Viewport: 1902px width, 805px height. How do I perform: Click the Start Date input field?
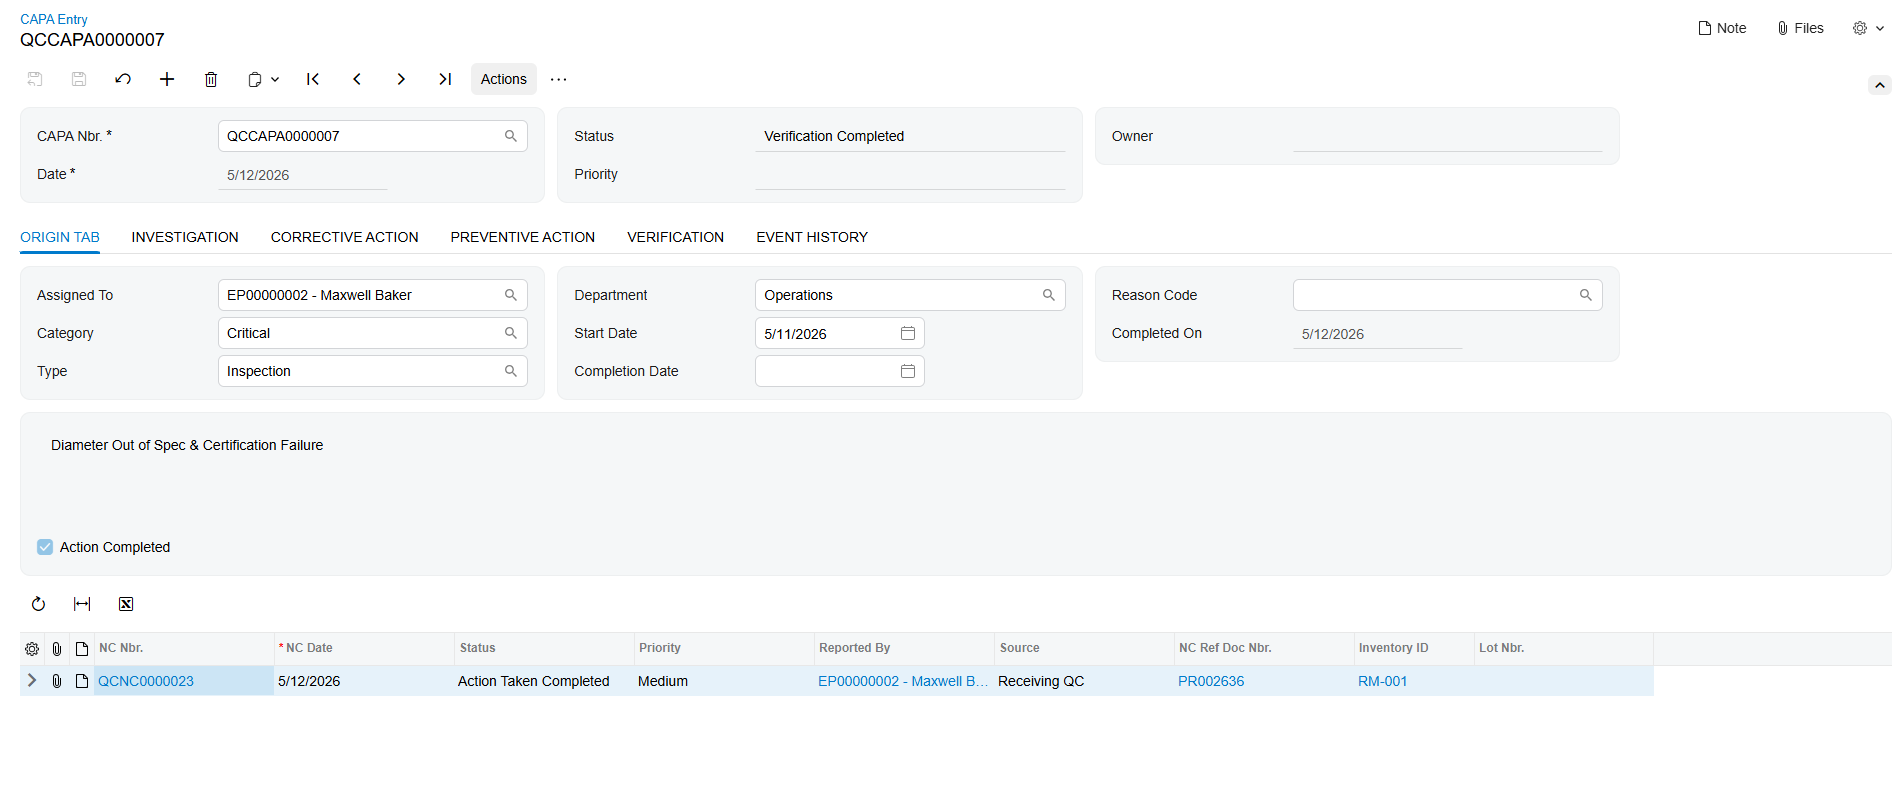(x=840, y=333)
